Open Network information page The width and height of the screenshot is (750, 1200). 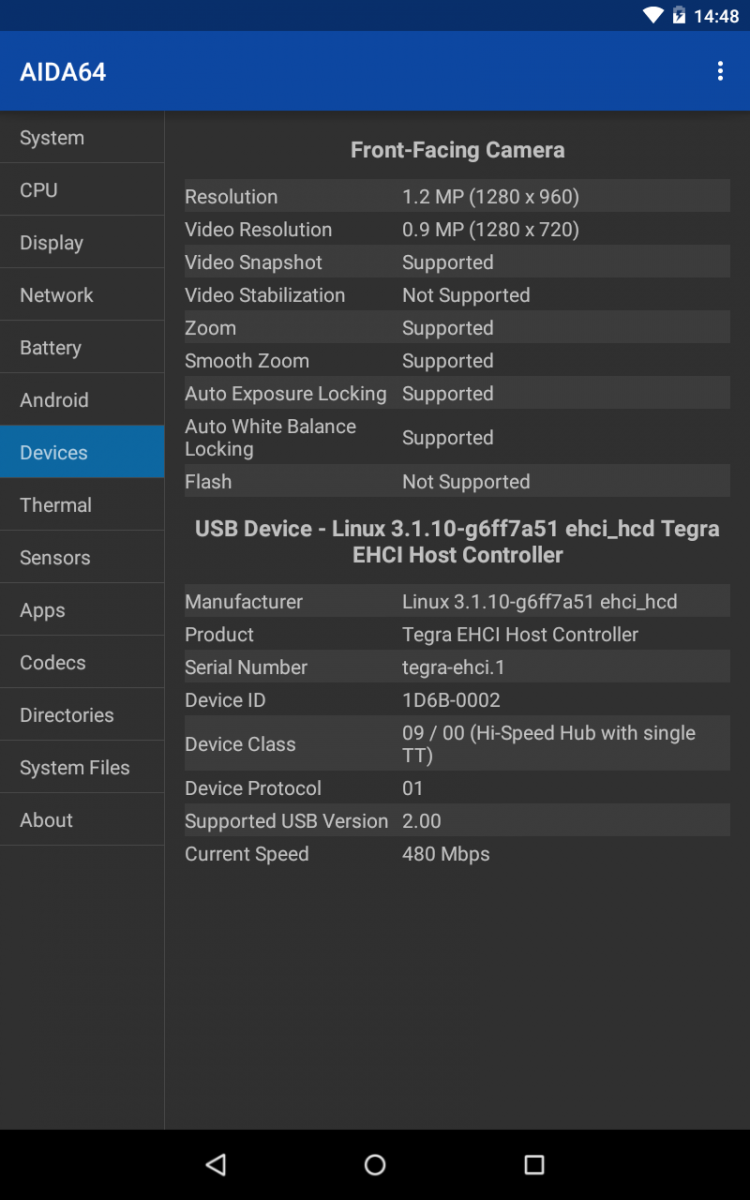[82, 295]
